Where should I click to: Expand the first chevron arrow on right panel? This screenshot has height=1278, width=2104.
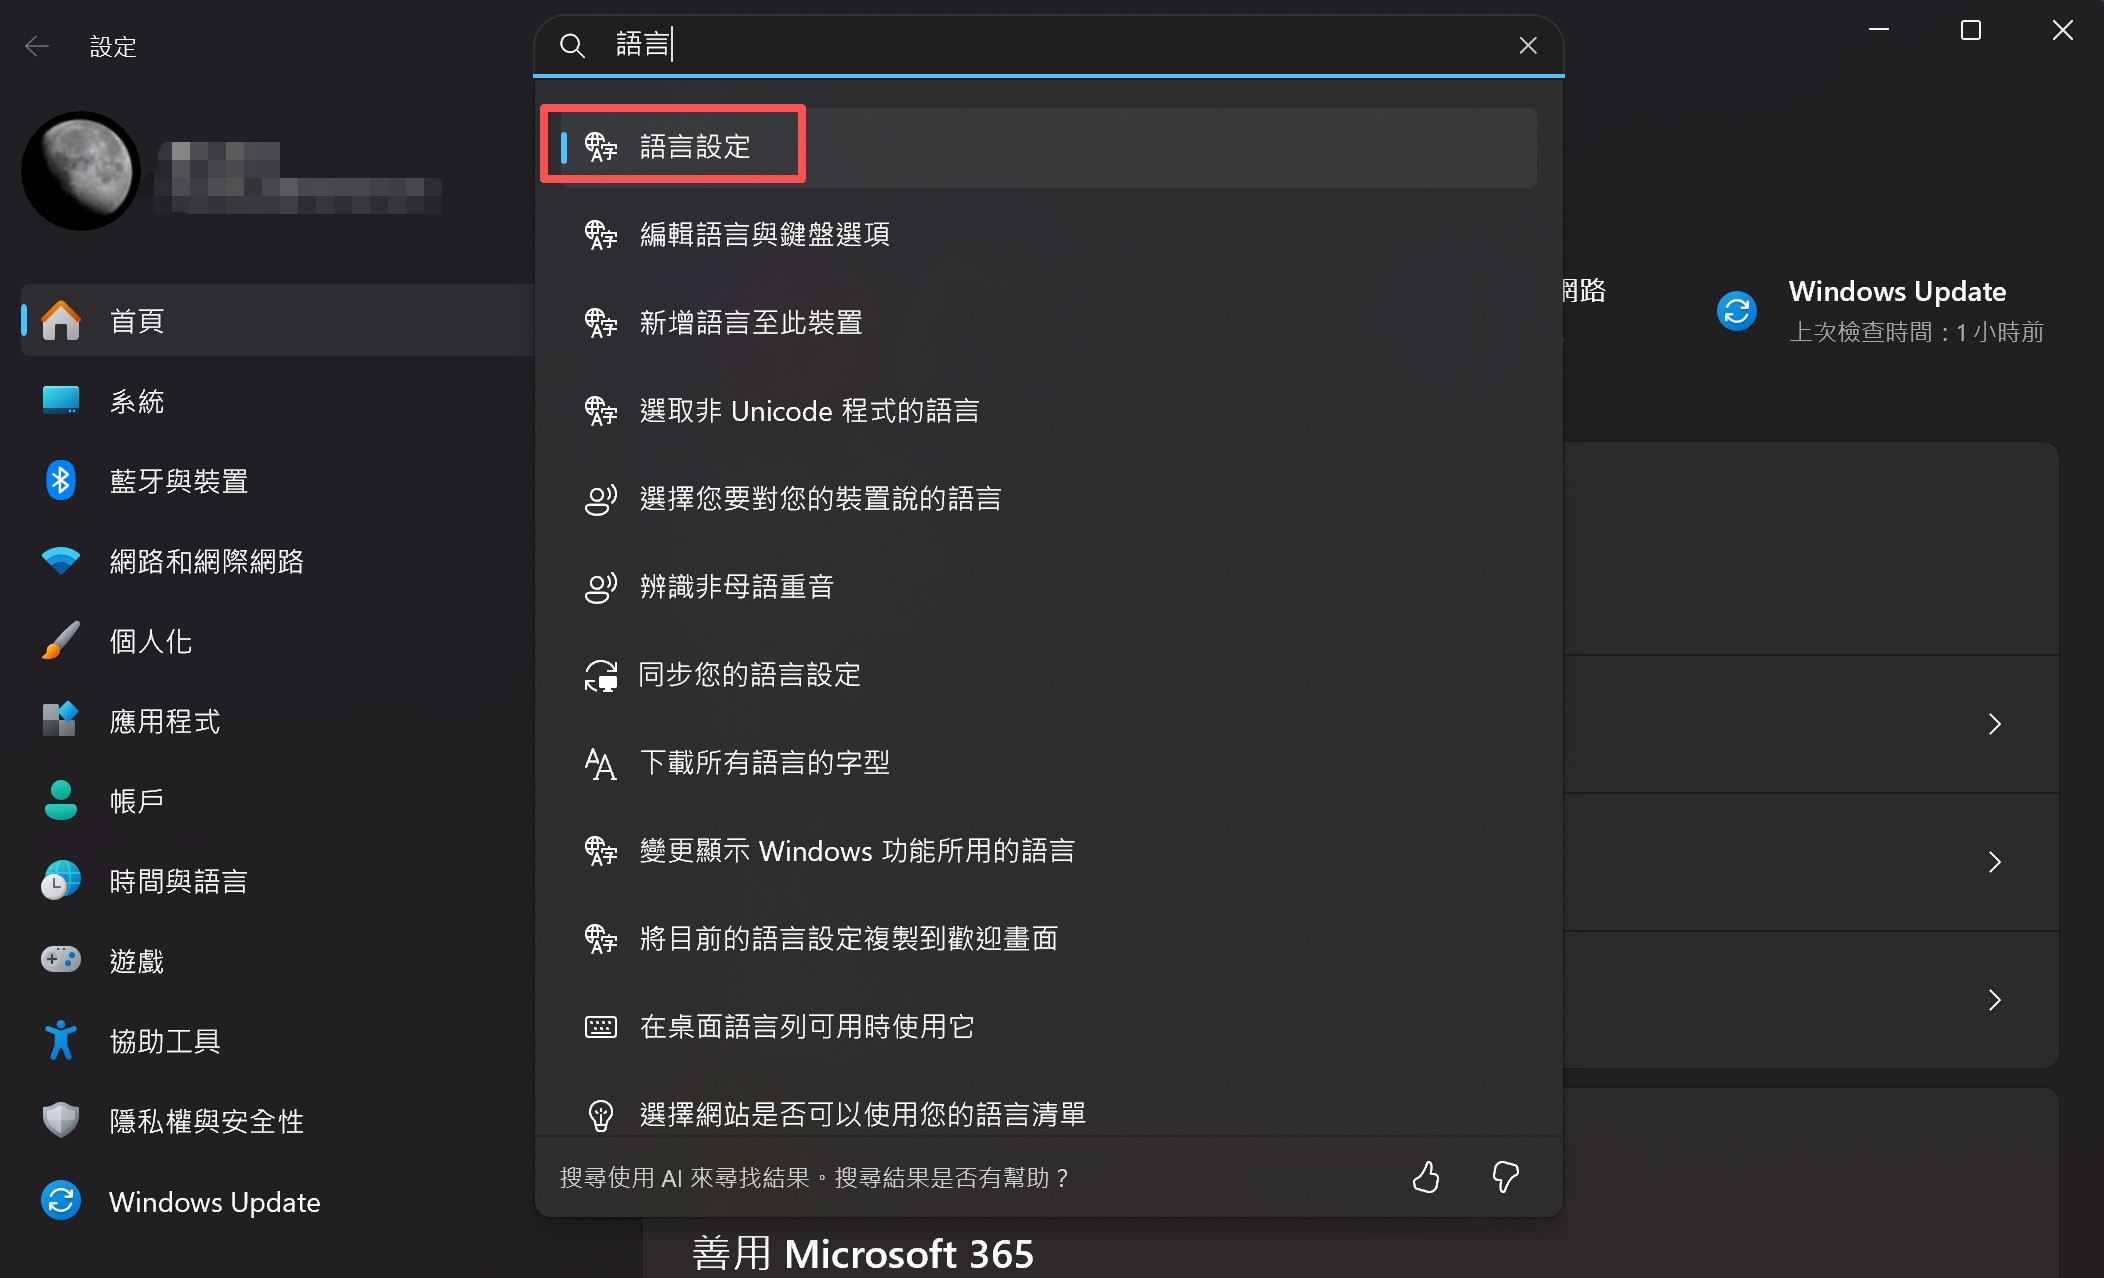tap(1995, 724)
